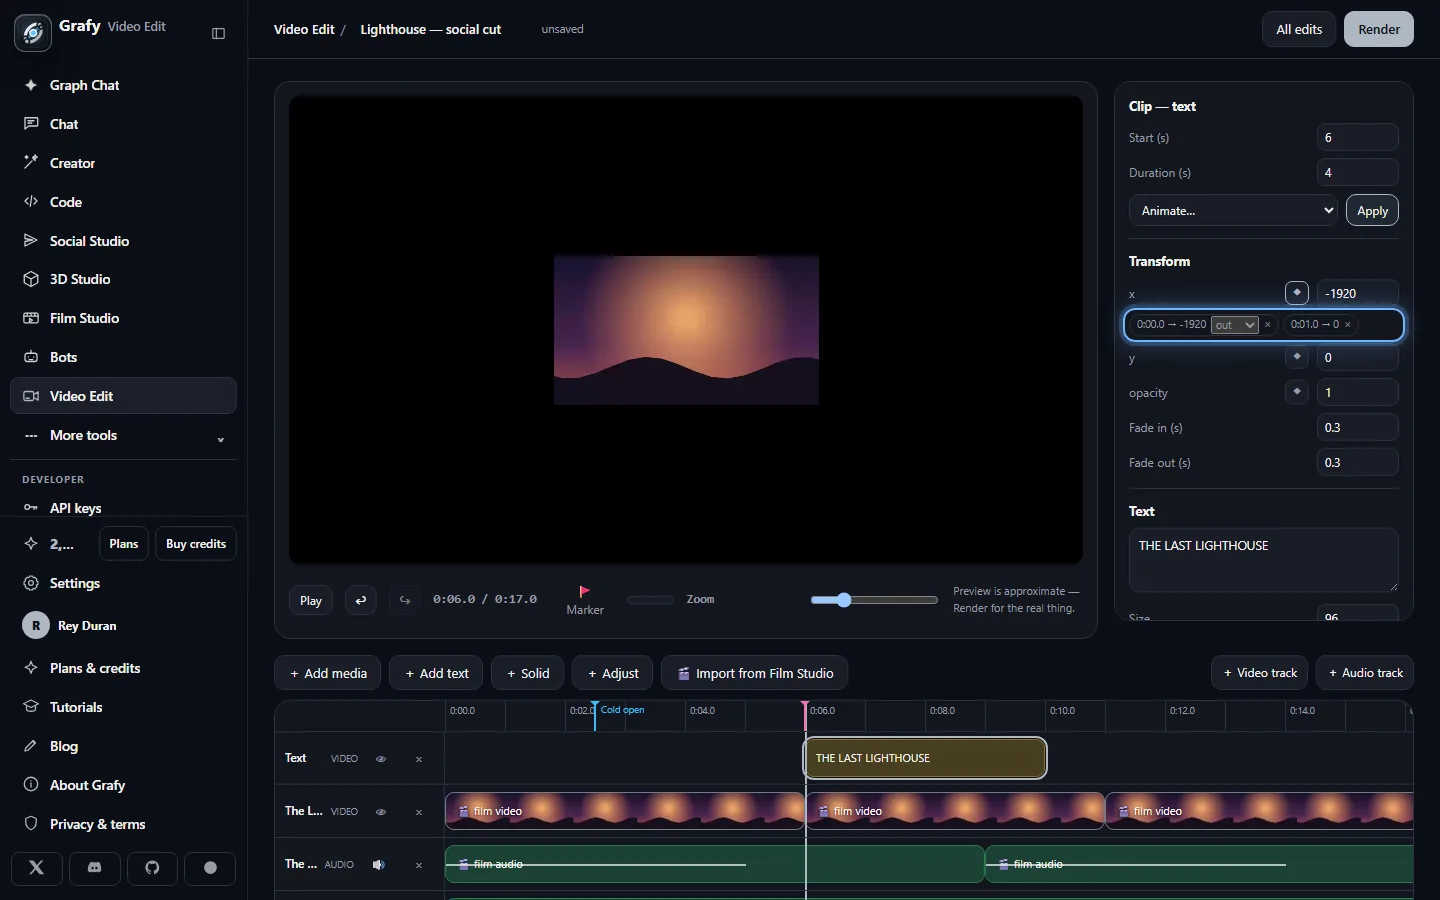Viewport: 1440px width, 900px height.
Task: Open the X social link button
Action: click(37, 868)
